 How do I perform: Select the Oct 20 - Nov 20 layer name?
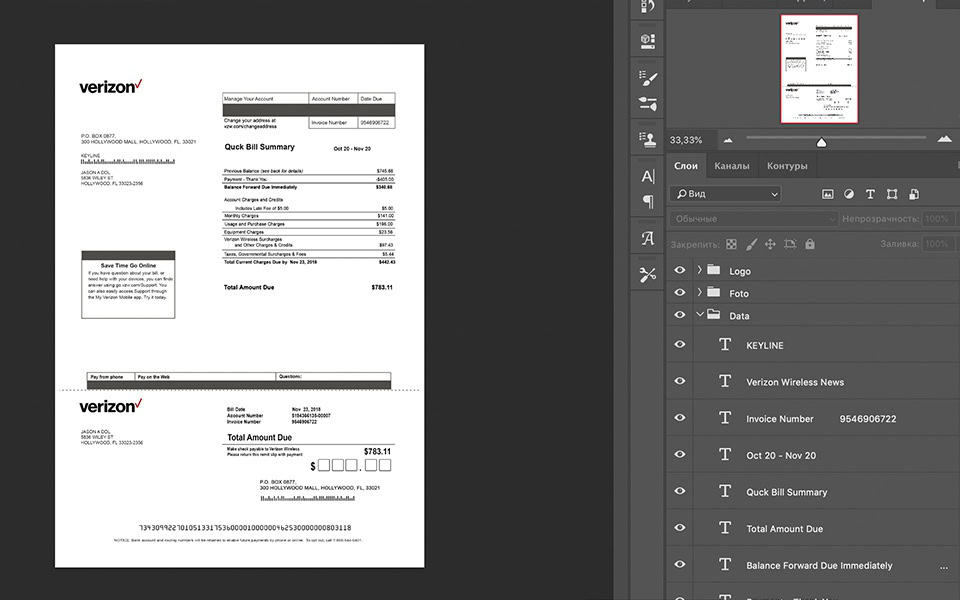pyautogui.click(x=781, y=456)
